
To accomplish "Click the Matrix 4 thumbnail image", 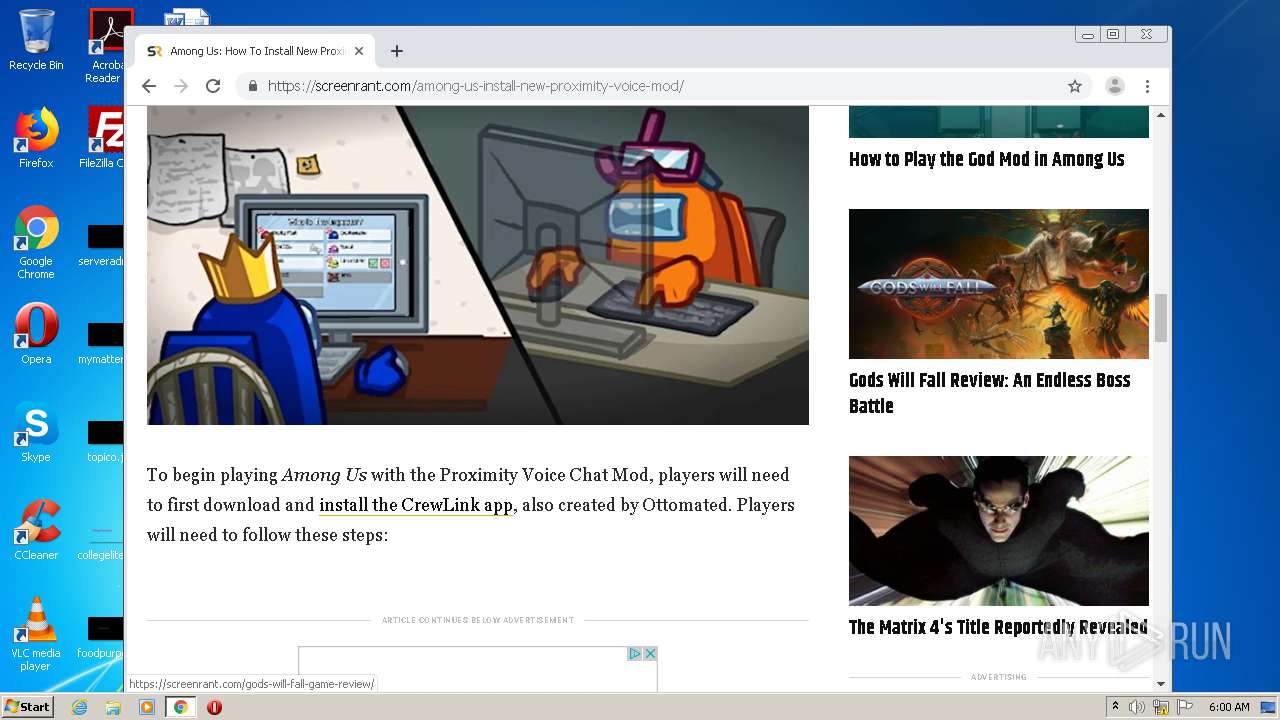I will tap(999, 531).
